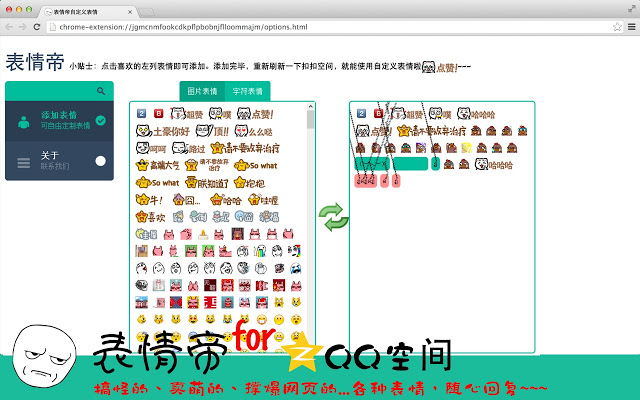Add the 喜欢 star sticker
The height and width of the screenshot is (400, 640).
150,216
